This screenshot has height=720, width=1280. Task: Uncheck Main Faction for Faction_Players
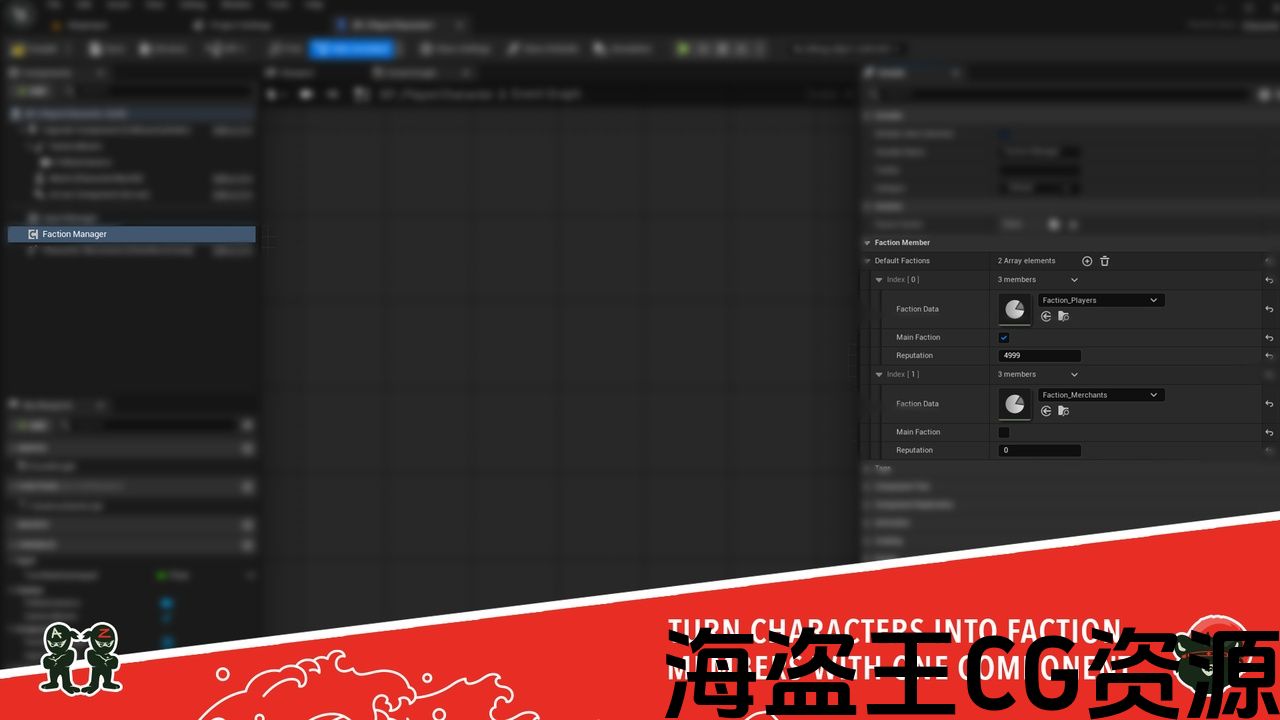pos(1004,338)
